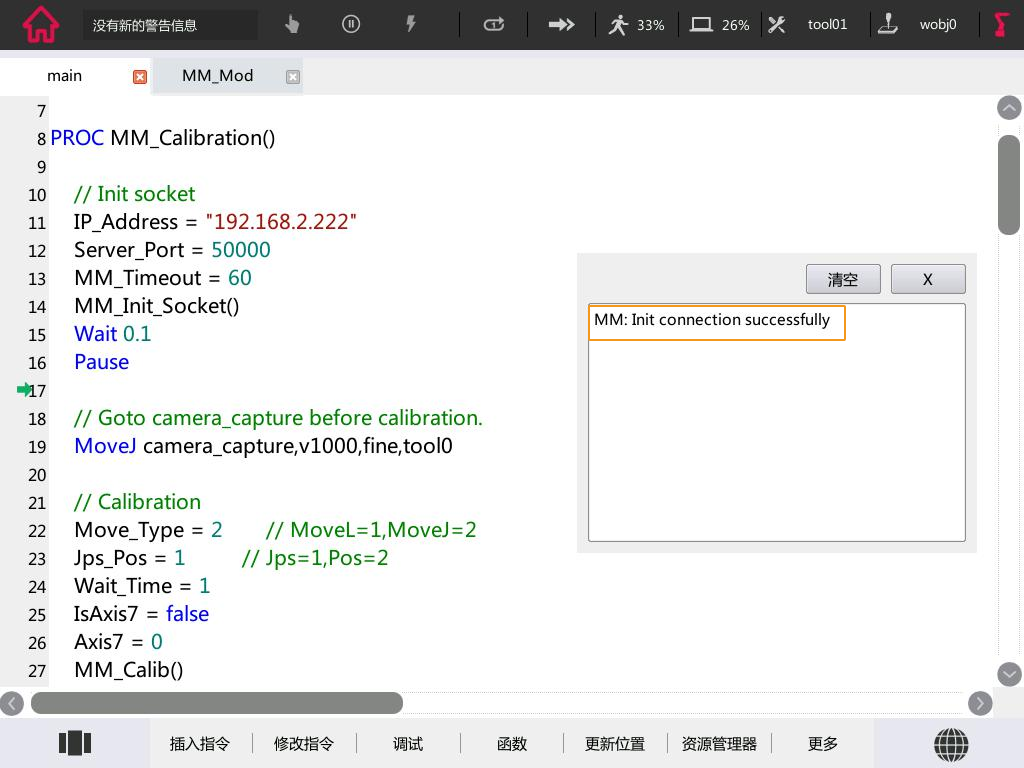
Task: Close the message panel with X button
Action: (x=927, y=279)
